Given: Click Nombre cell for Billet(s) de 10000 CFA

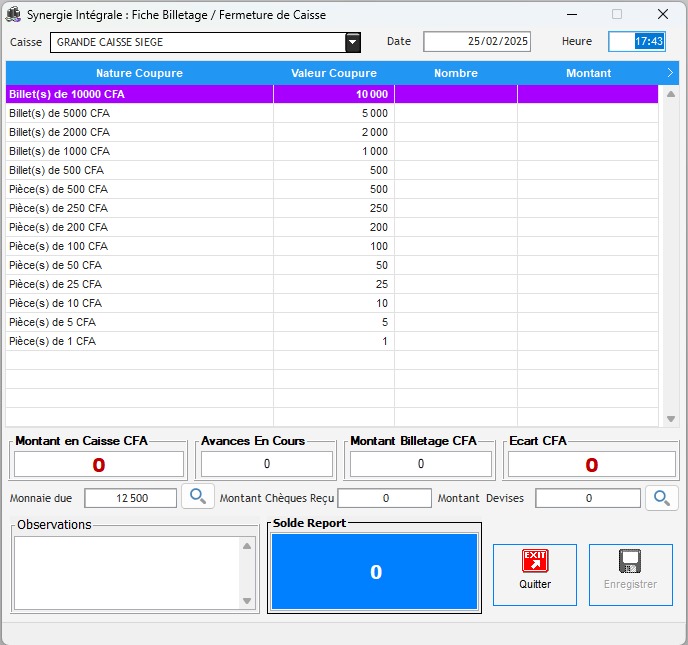Looking at the screenshot, I should coord(455,94).
